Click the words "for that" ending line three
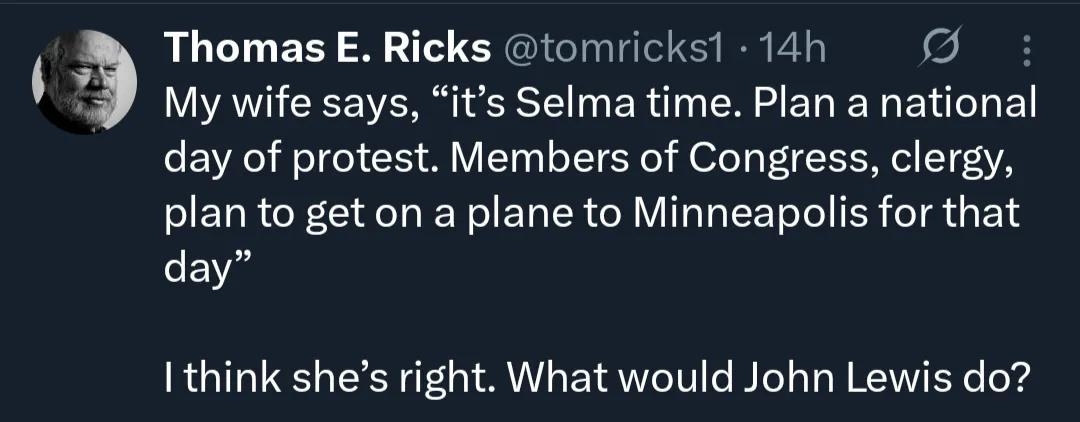 click(942, 213)
